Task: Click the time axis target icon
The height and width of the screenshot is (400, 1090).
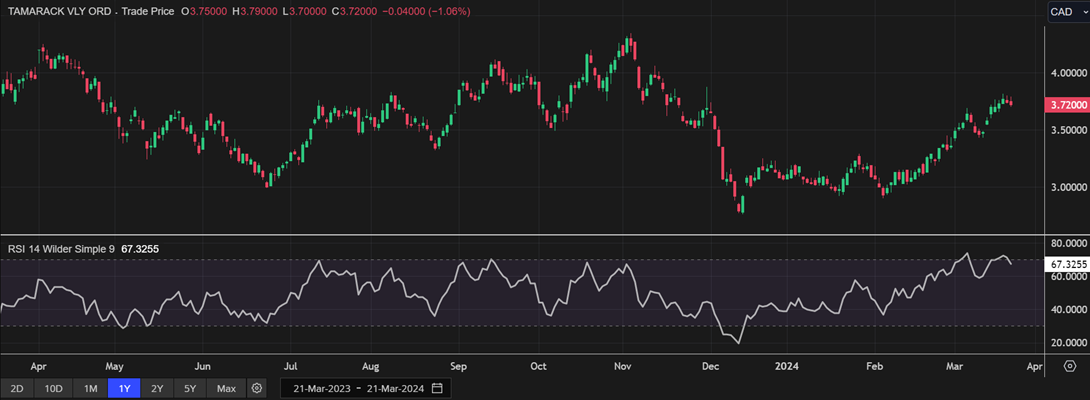Action: (1069, 365)
